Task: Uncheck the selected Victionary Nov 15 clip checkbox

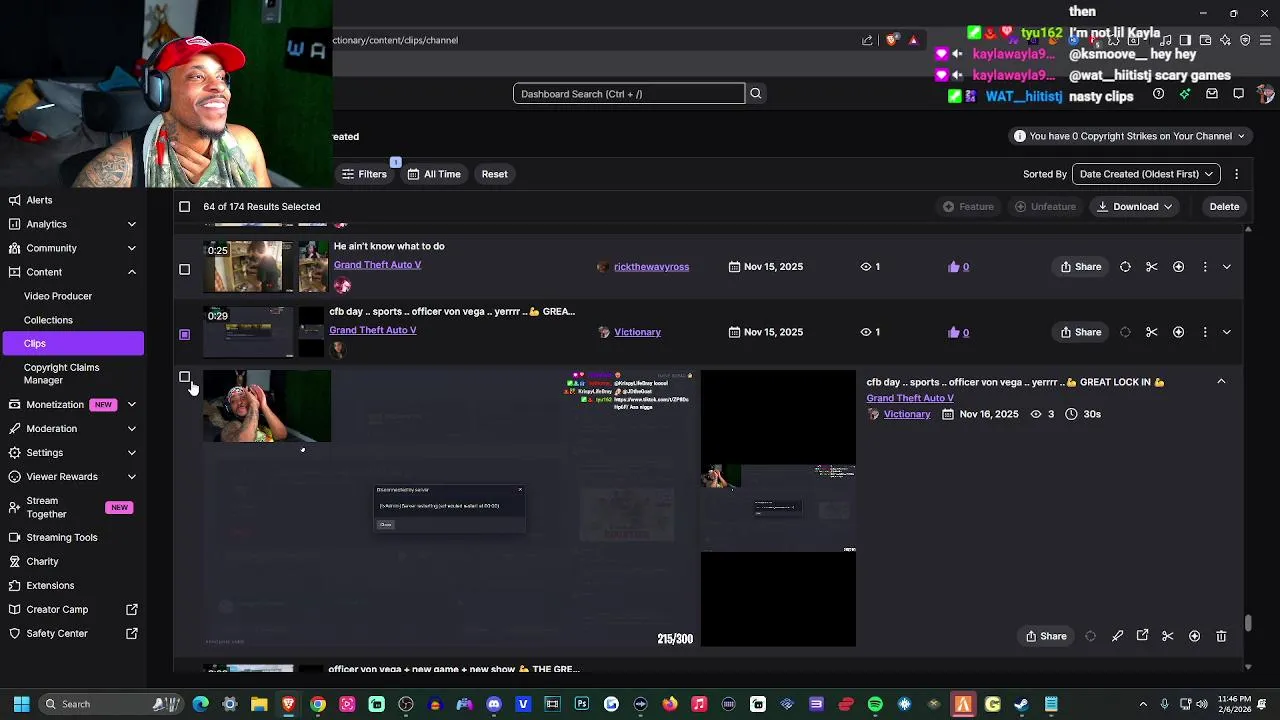Action: 184,335
